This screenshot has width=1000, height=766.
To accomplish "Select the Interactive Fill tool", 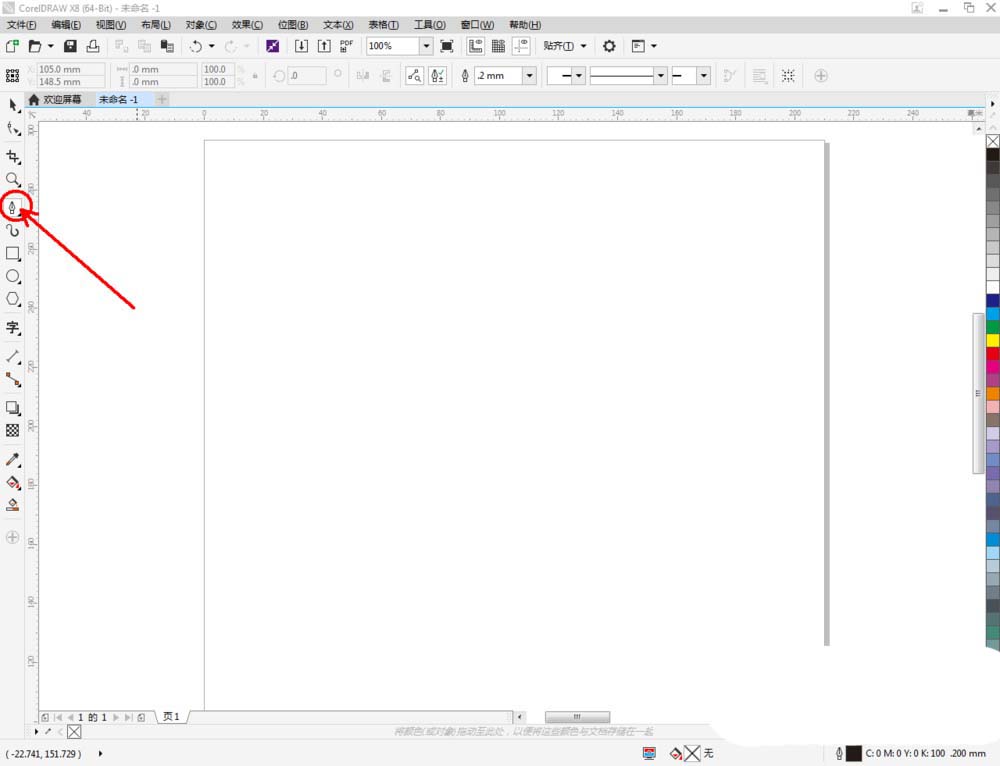I will [13, 482].
